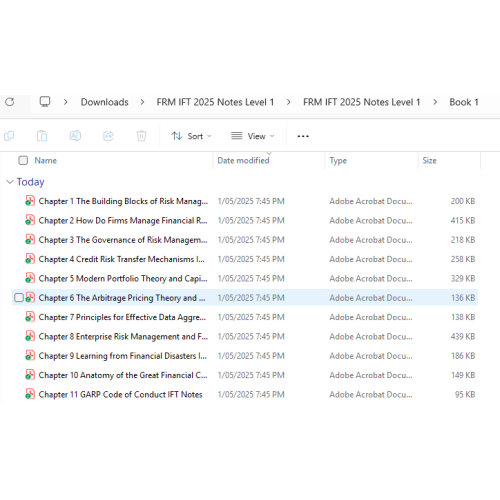Image resolution: width=500 pixels, height=500 pixels.
Task: Click the PDF icon of Chapter 3
Action: tap(30, 240)
